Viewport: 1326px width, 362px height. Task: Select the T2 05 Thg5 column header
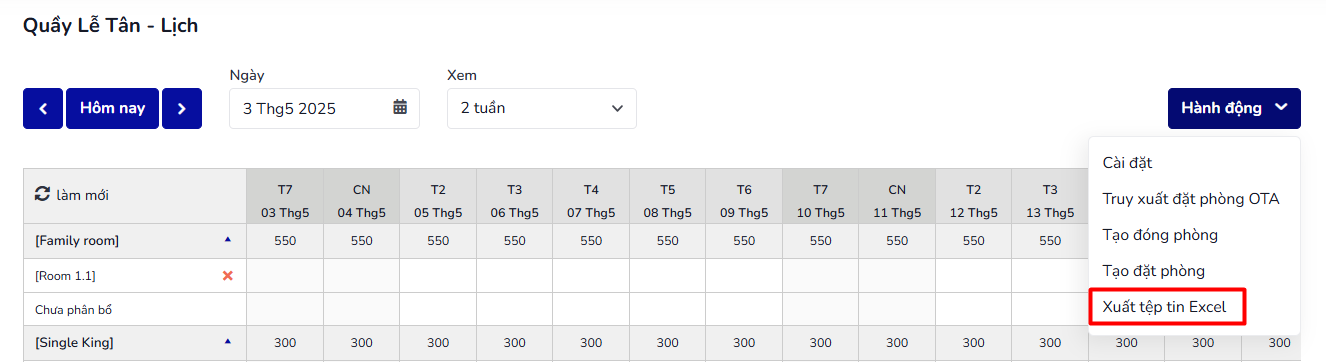point(438,196)
